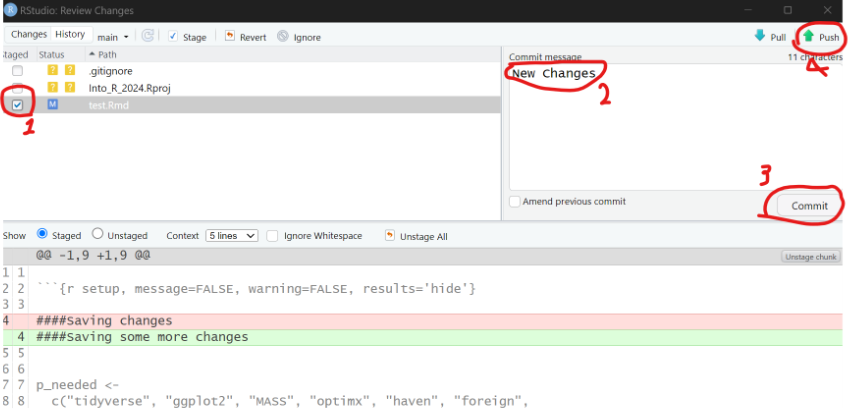
Task: Click the Commit button
Action: 809,205
